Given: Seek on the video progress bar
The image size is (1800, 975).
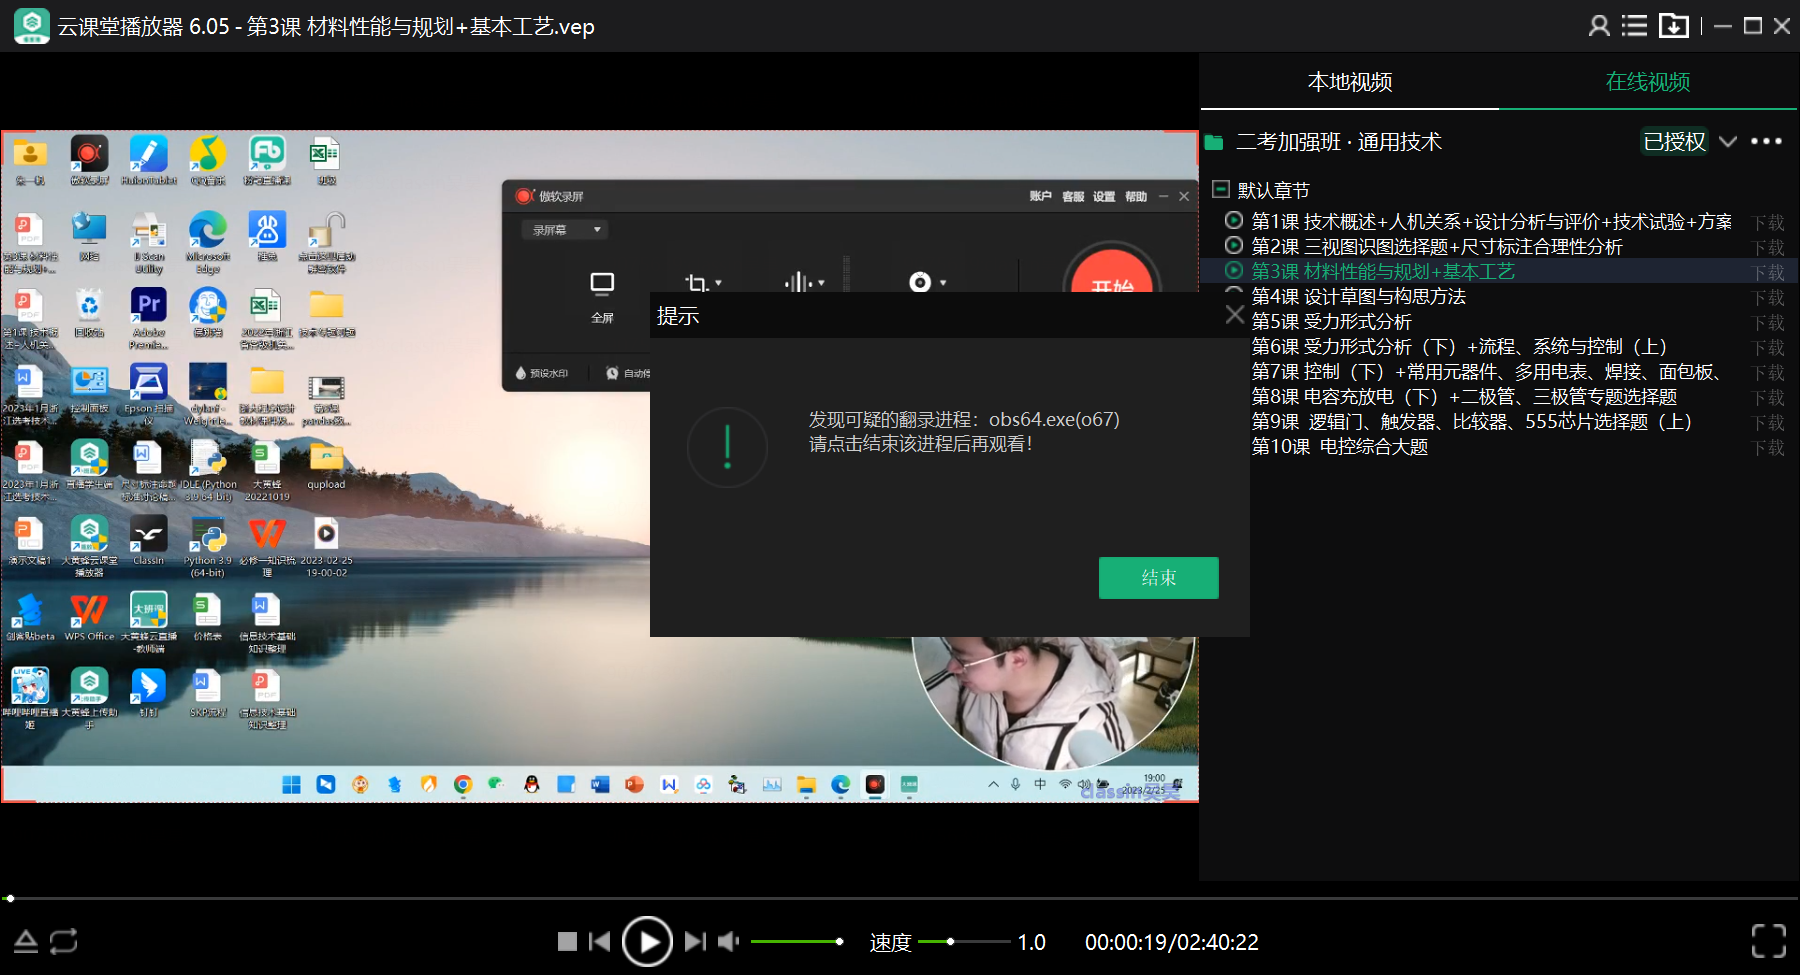Looking at the screenshot, I should click(x=900, y=898).
